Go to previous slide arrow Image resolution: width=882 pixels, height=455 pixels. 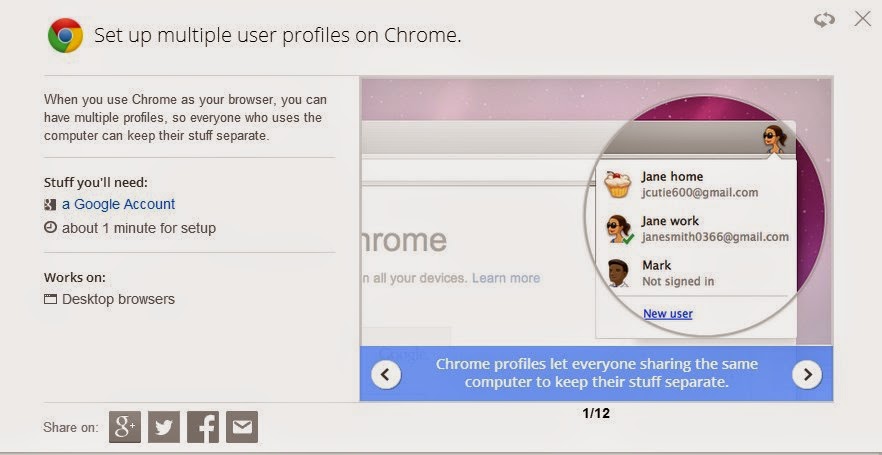point(386,374)
